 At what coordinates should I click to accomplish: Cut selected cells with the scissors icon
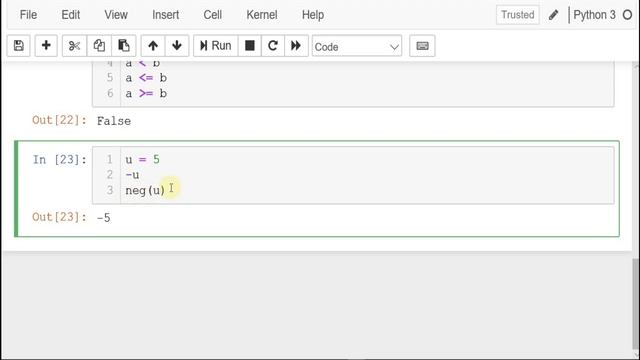(74, 46)
